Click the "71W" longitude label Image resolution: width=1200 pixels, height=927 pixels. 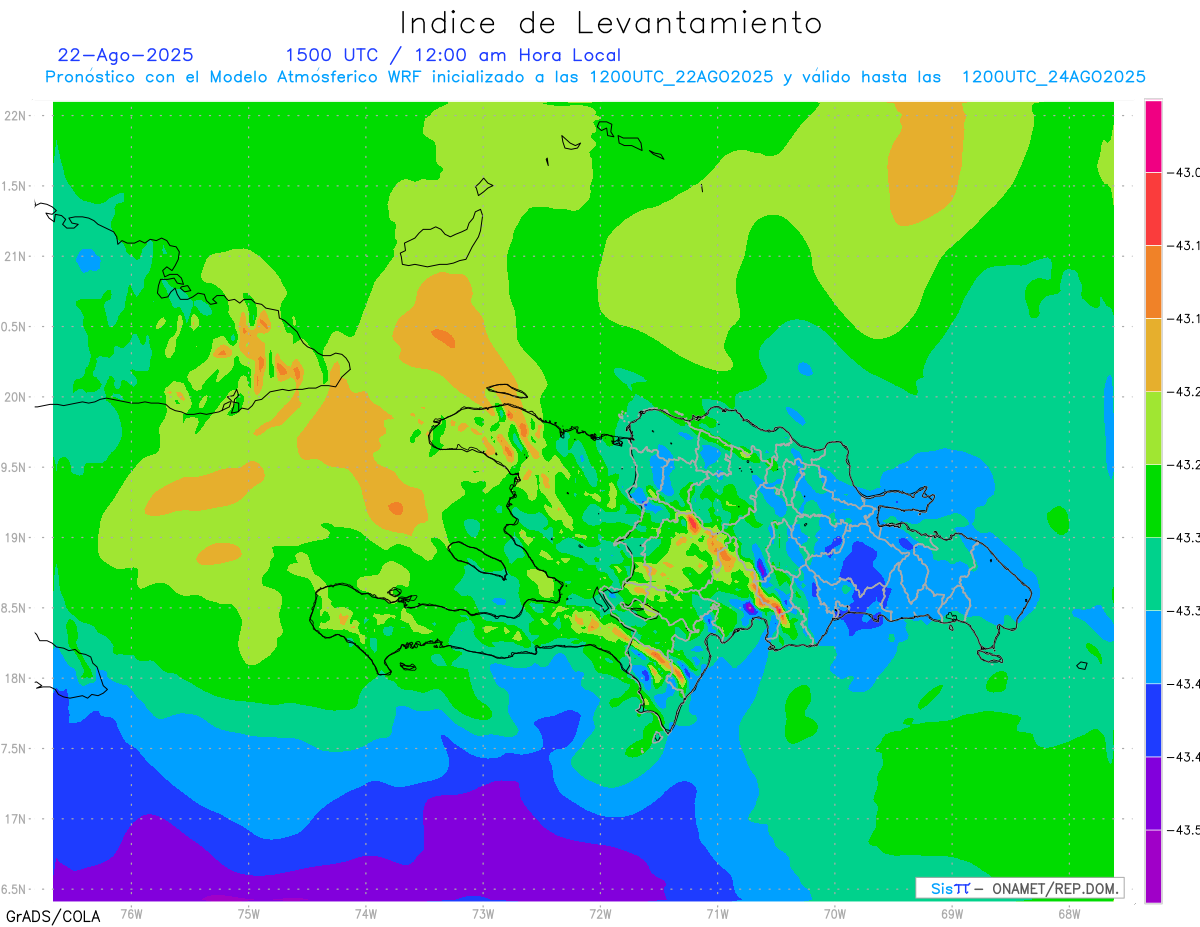pos(717,913)
